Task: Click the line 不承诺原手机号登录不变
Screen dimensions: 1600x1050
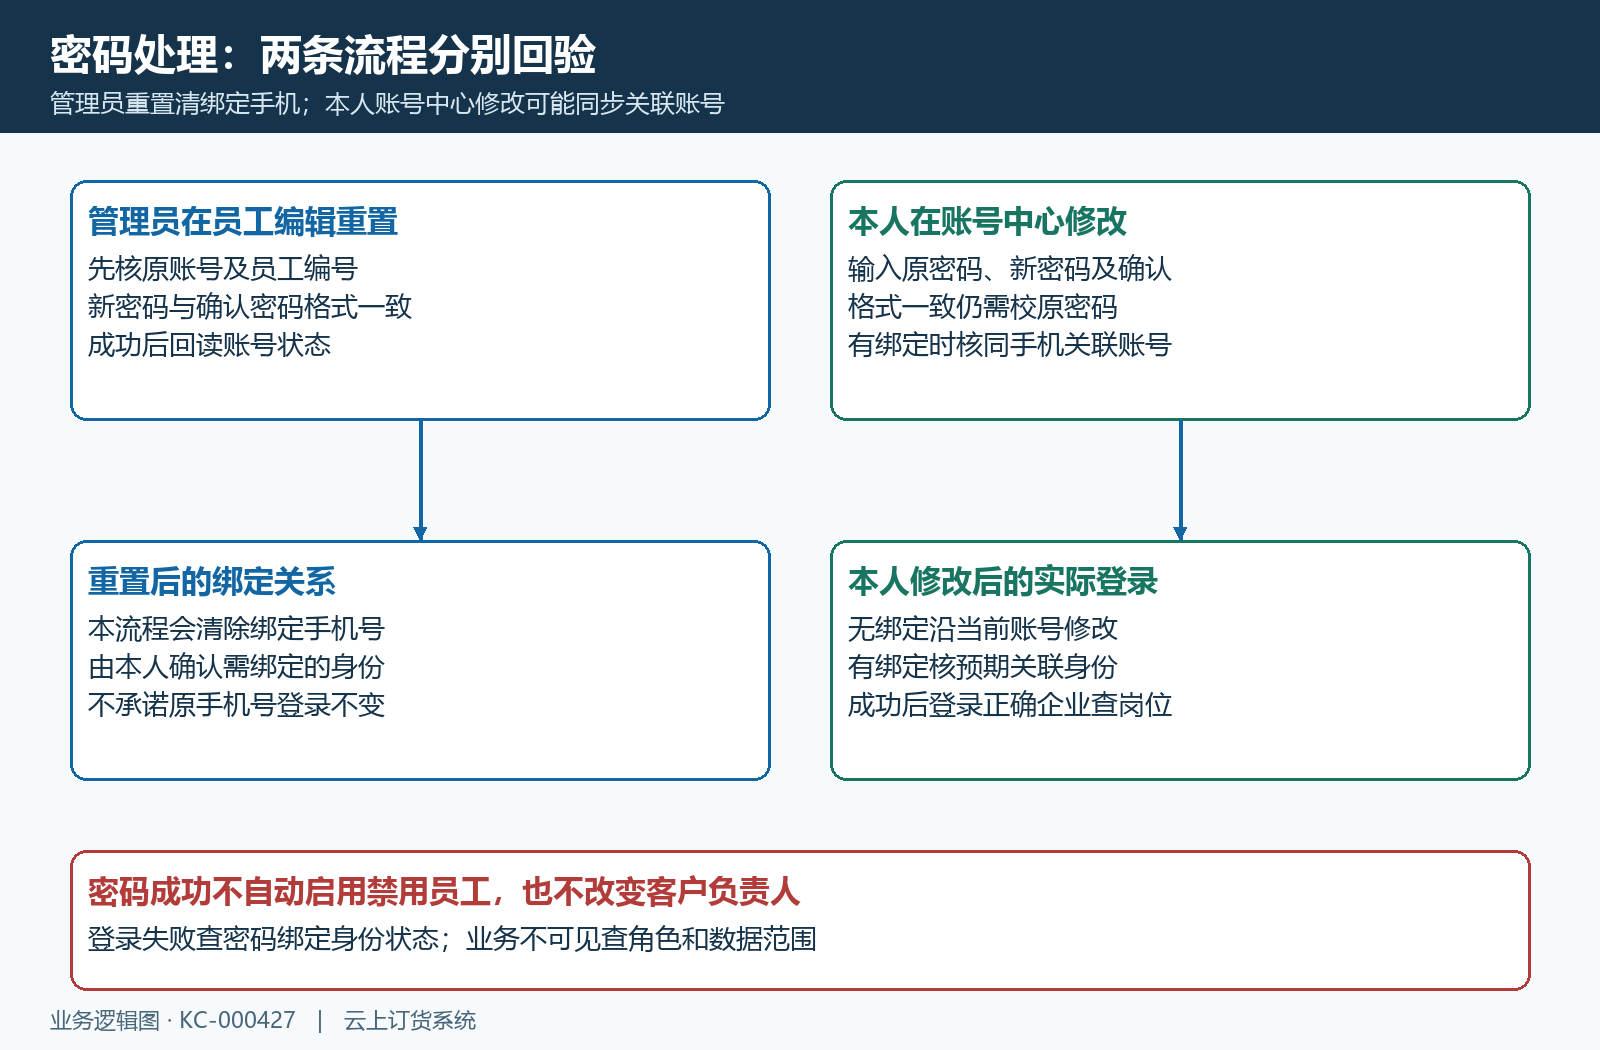Action: 236,705
